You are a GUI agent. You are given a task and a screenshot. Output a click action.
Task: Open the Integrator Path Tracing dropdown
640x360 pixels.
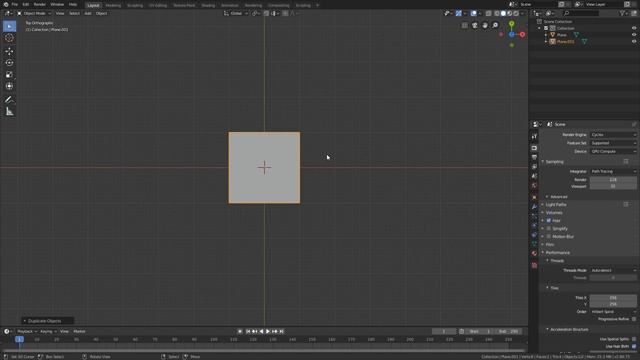[613, 171]
